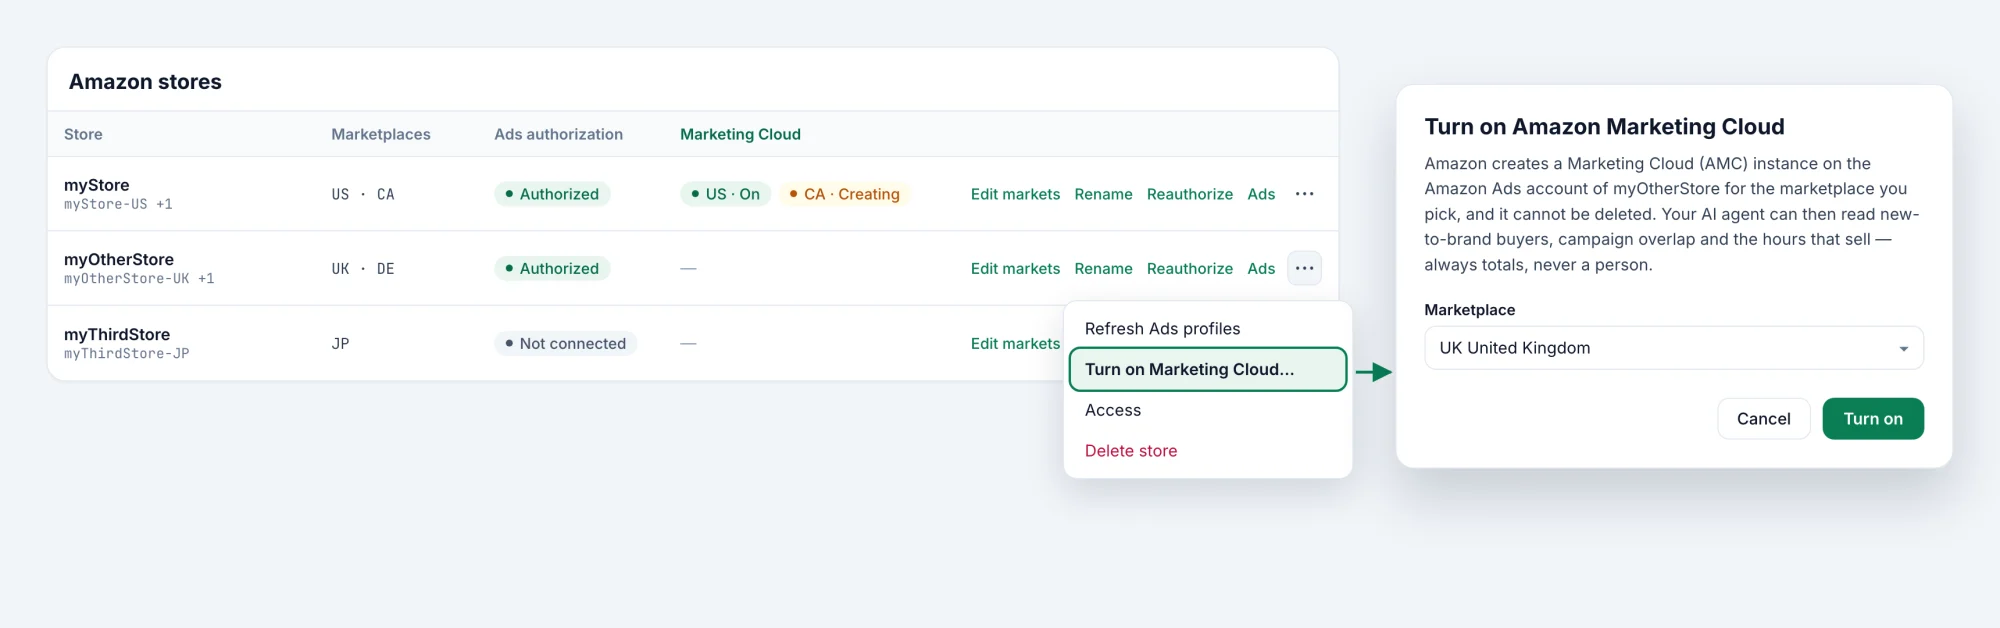The width and height of the screenshot is (2000, 628).
Task: Click the JP marketplace cell
Action: (x=340, y=343)
